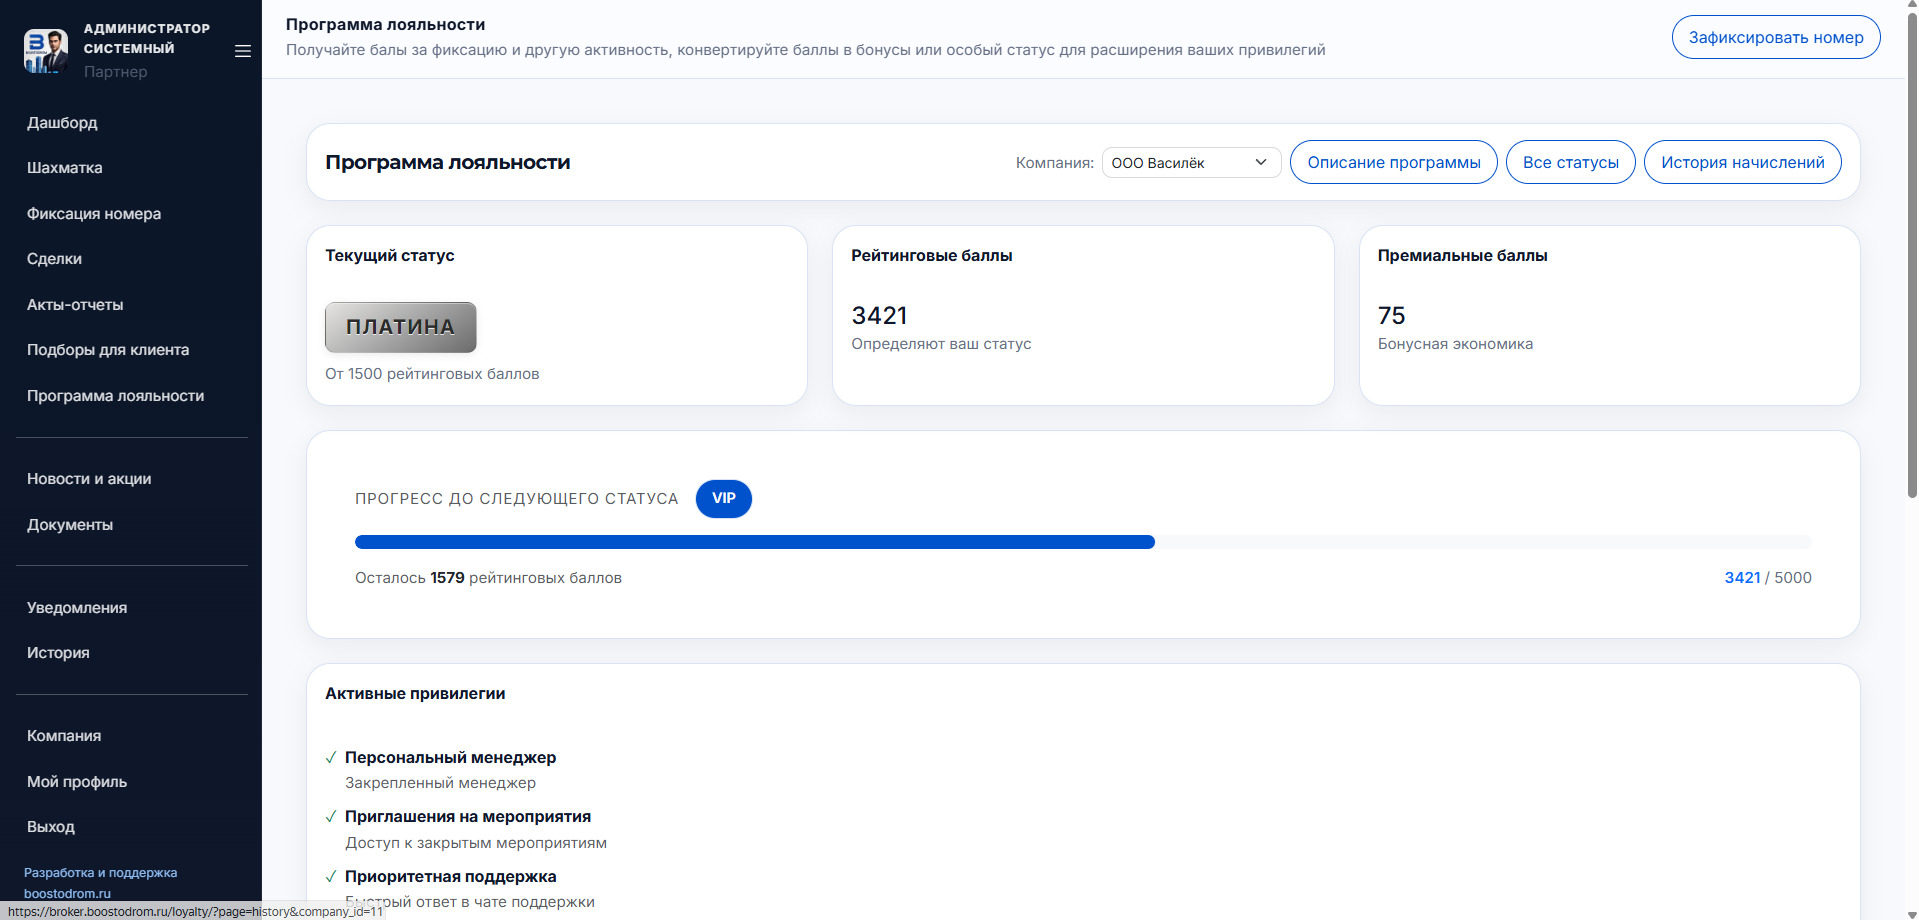Select Акты-отчеты menu item

click(75, 305)
